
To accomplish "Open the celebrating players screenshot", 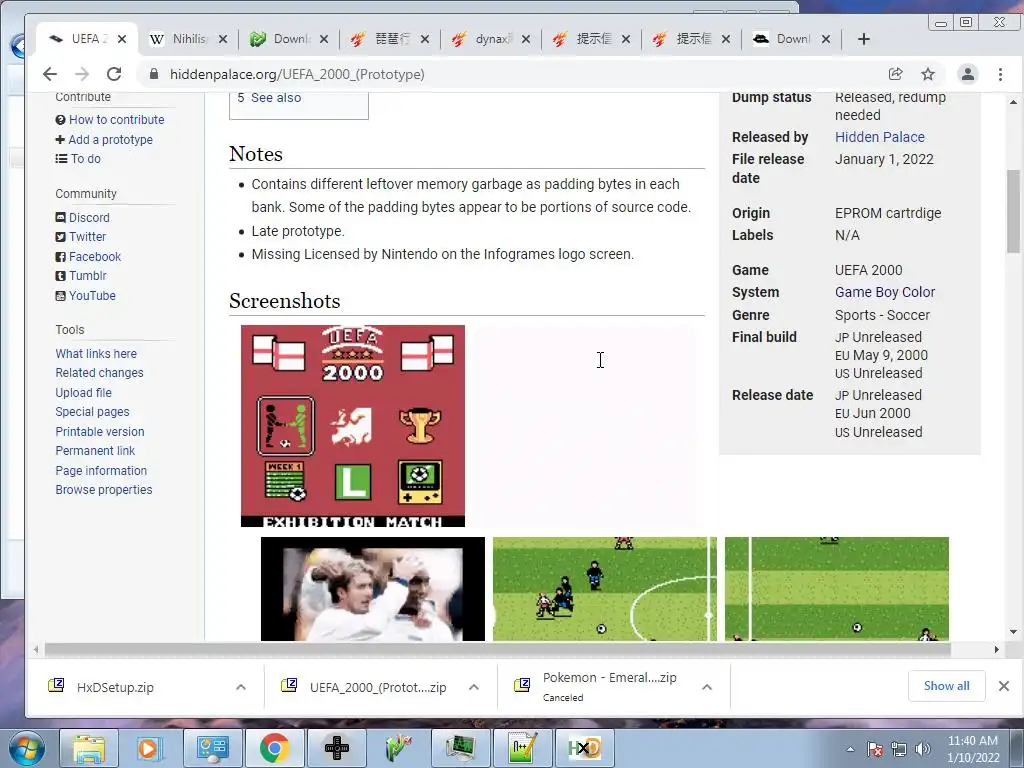I will 372,588.
